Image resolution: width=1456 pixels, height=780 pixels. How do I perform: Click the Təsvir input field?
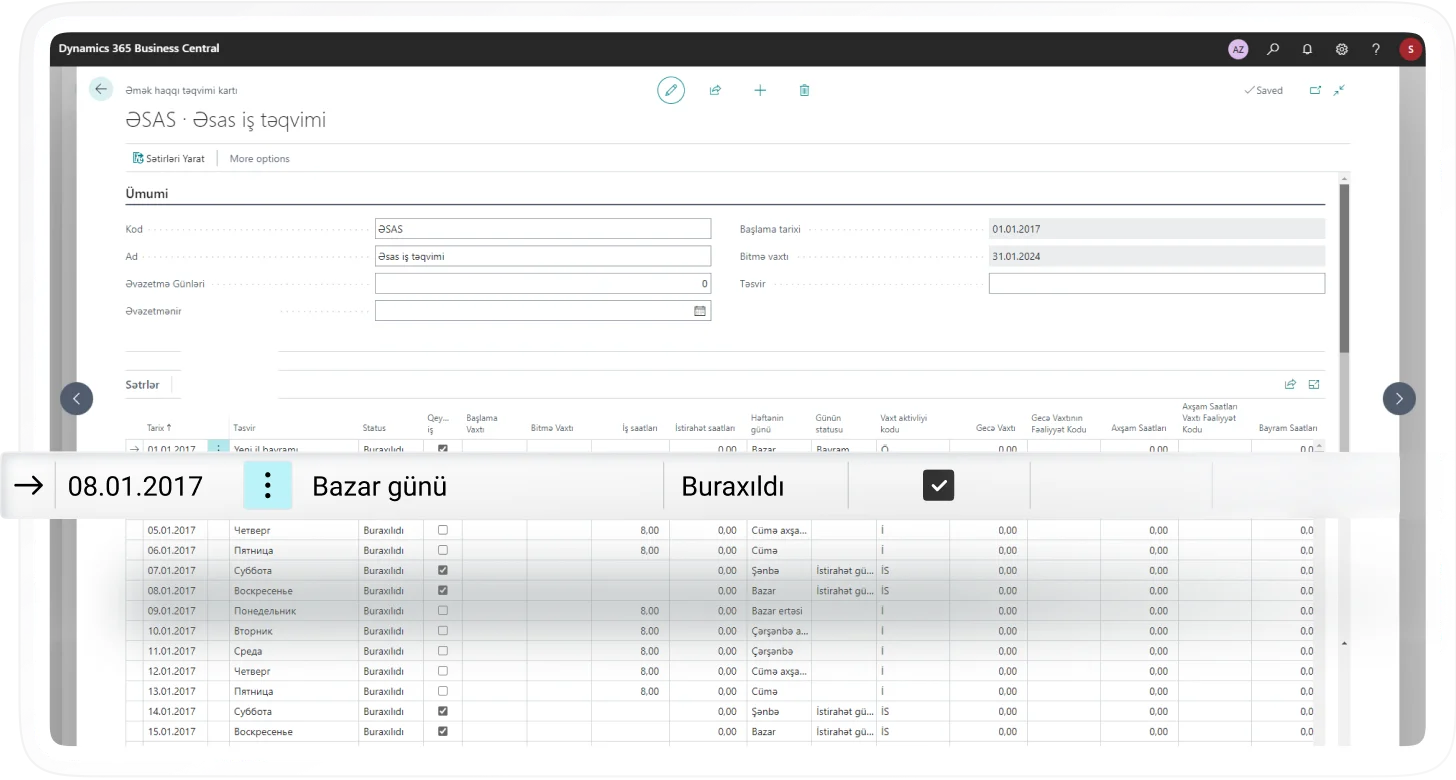pyautogui.click(x=1156, y=284)
